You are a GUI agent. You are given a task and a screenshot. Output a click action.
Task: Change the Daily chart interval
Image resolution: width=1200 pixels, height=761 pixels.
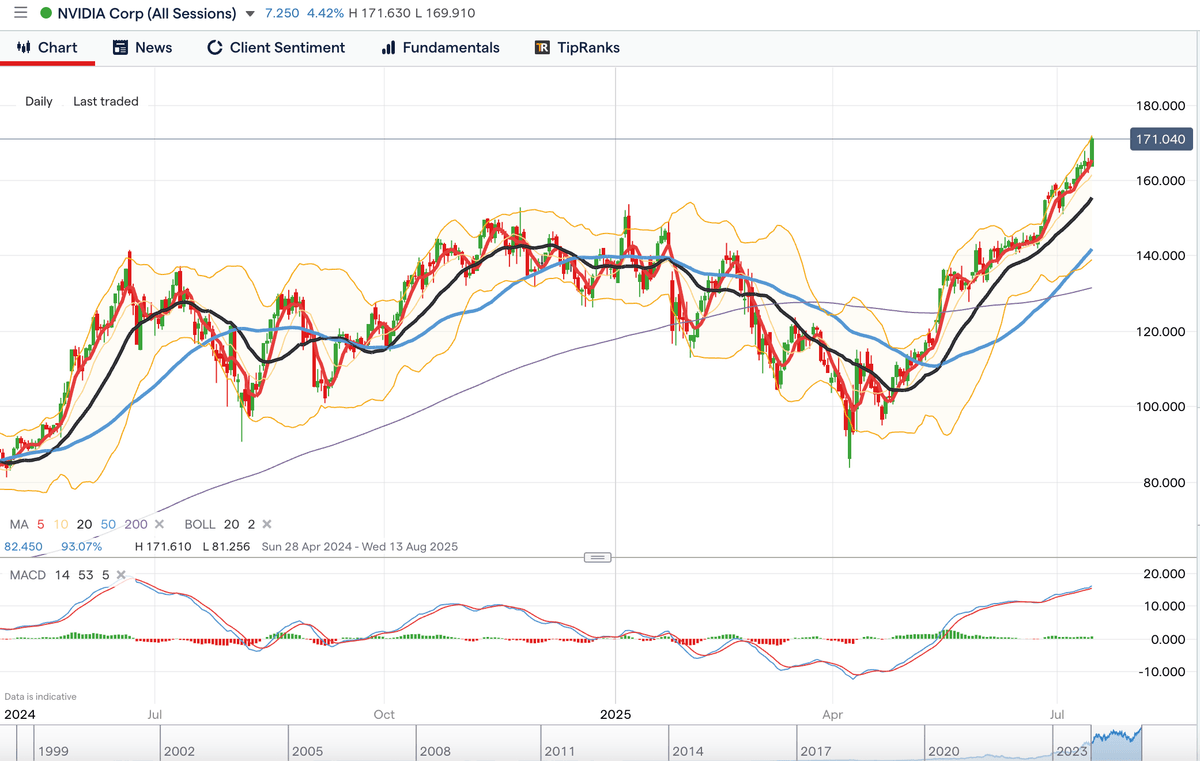pyautogui.click(x=39, y=101)
